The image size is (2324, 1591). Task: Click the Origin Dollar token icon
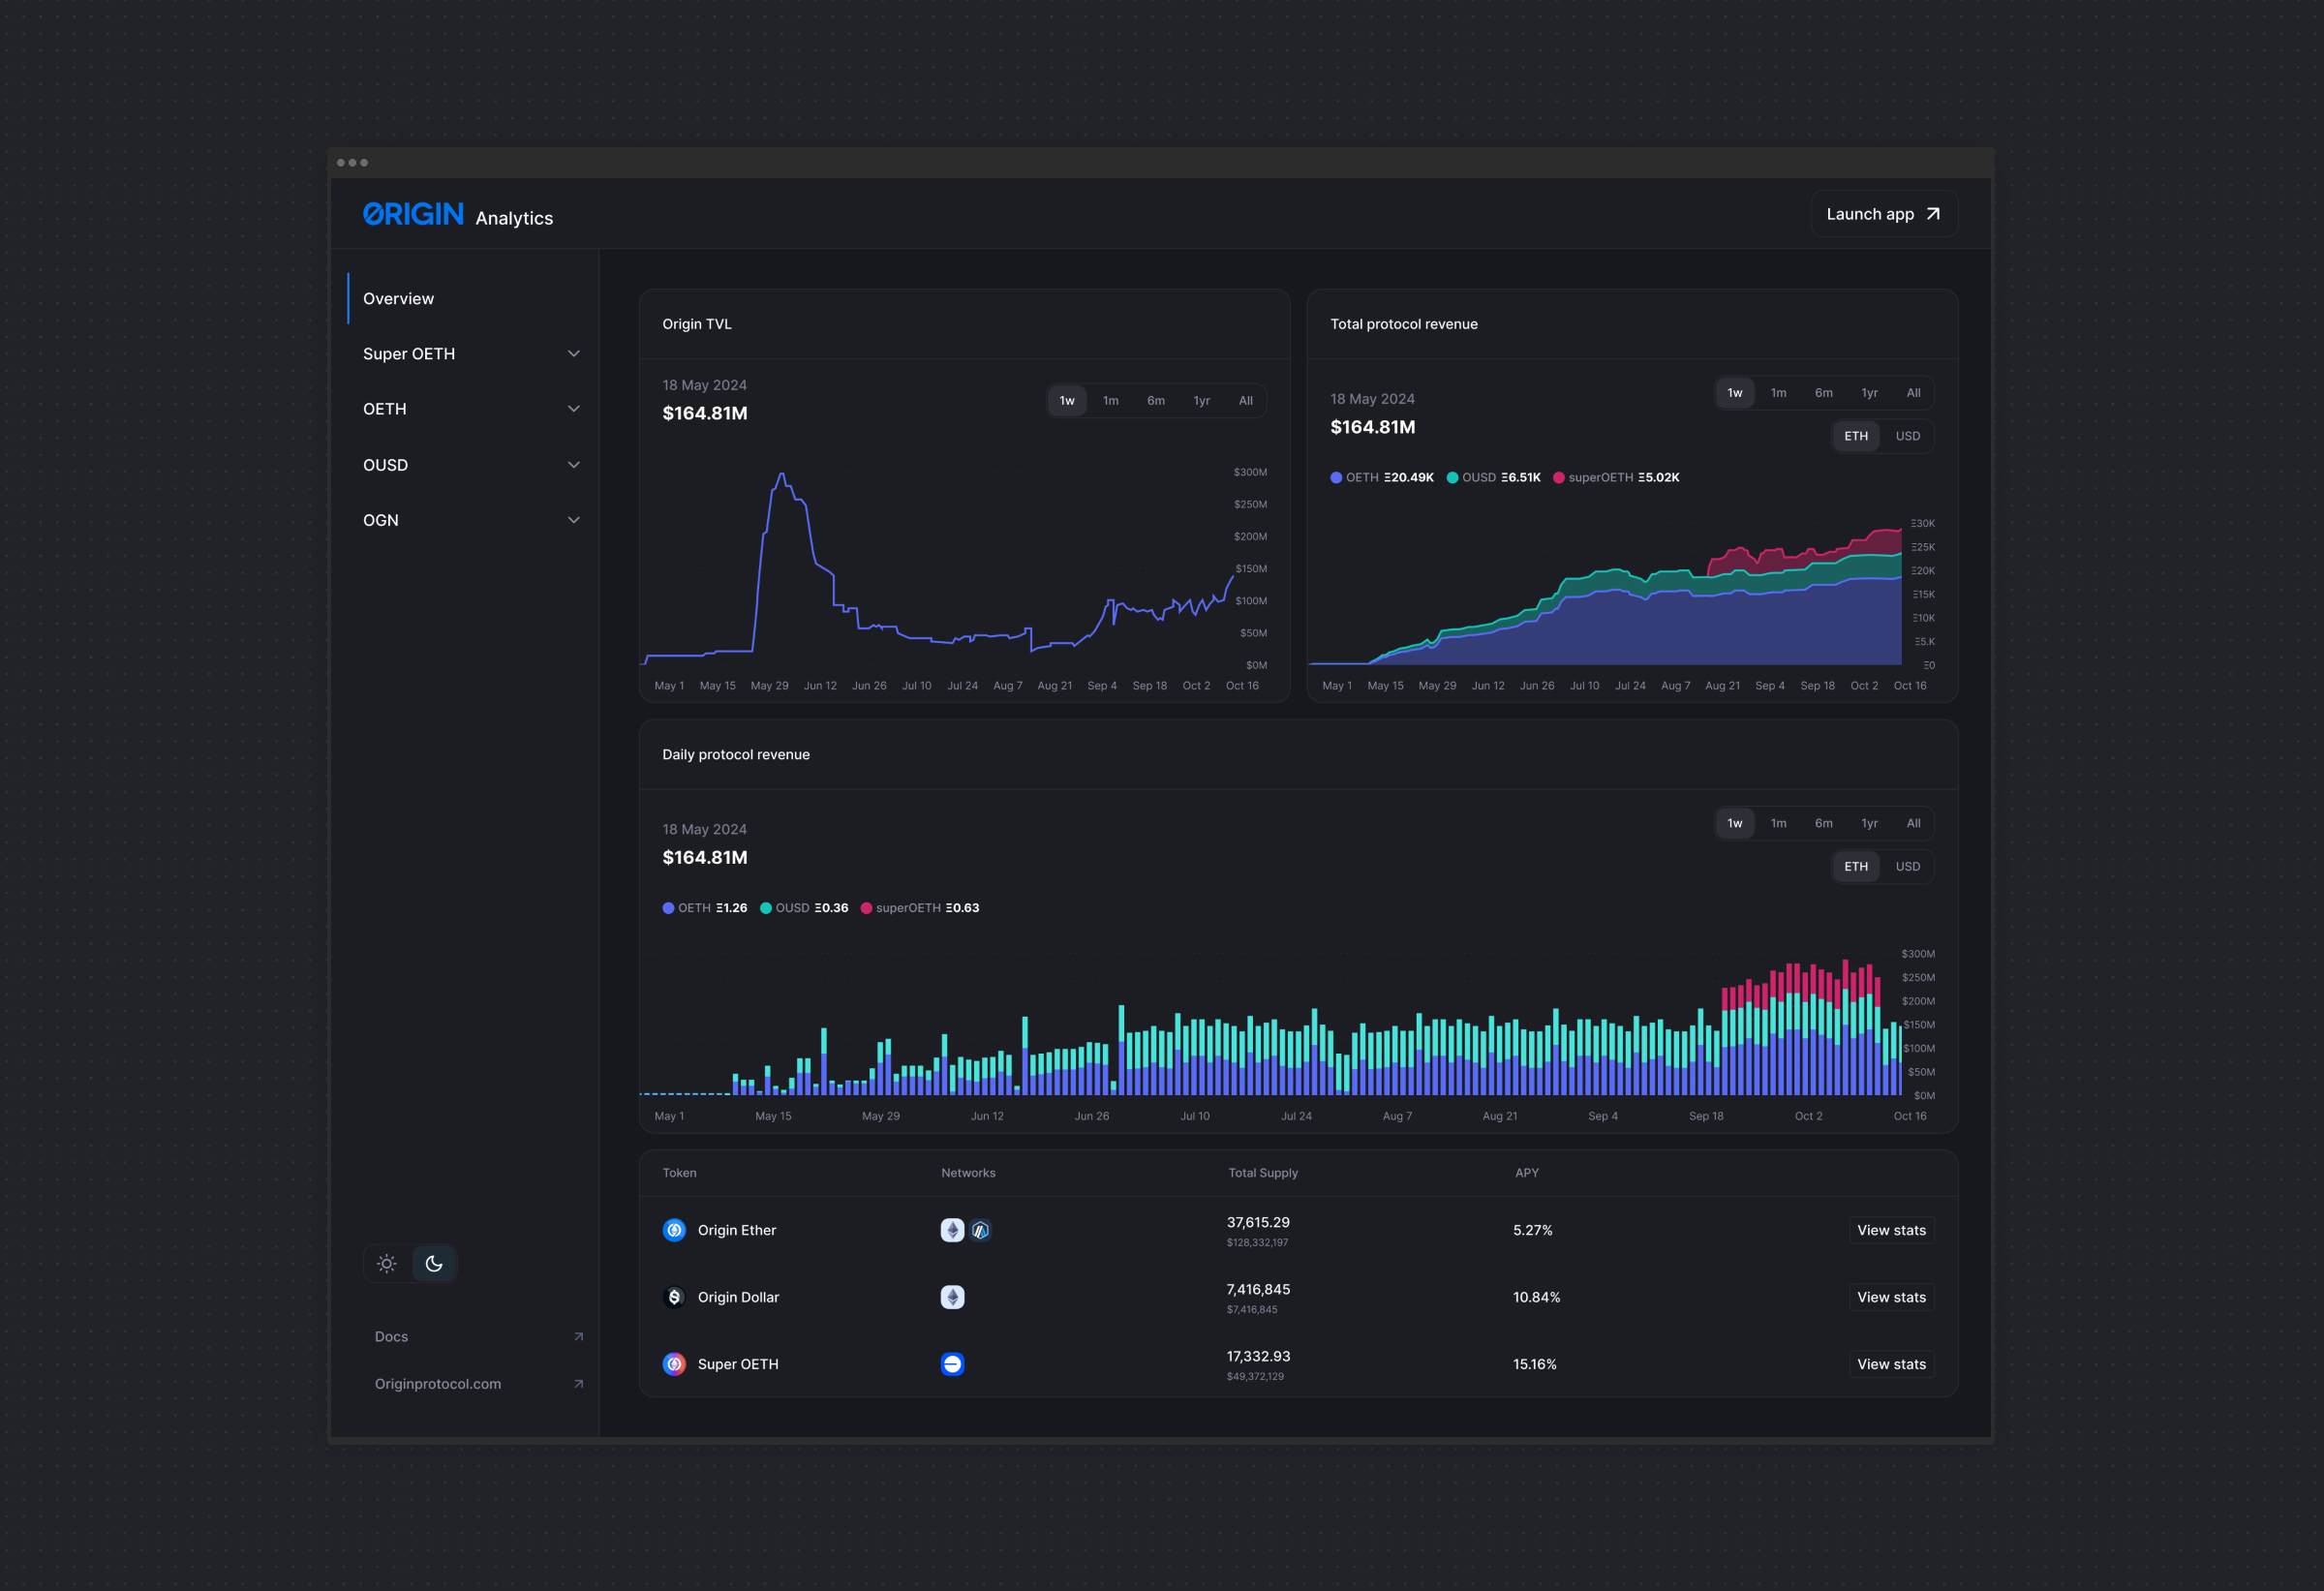pos(674,1297)
